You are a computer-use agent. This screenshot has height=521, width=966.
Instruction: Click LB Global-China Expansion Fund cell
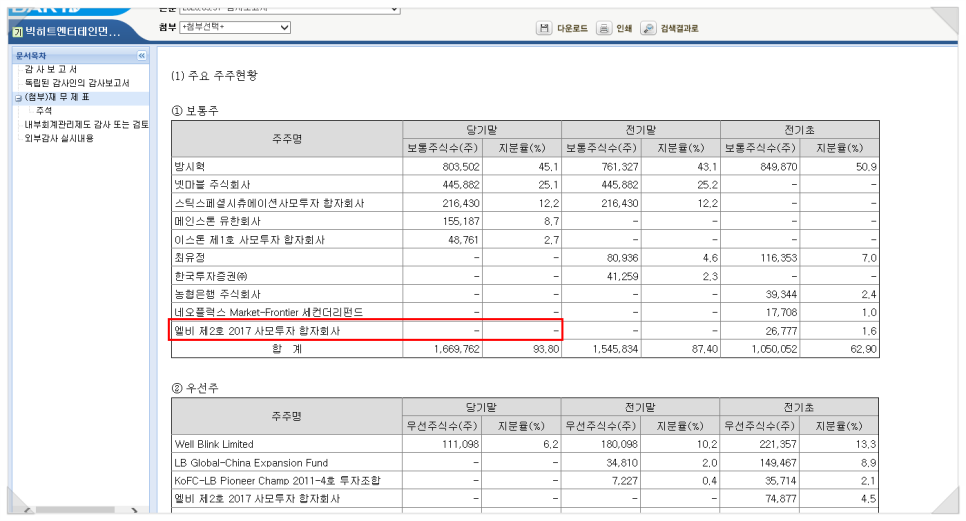point(287,462)
